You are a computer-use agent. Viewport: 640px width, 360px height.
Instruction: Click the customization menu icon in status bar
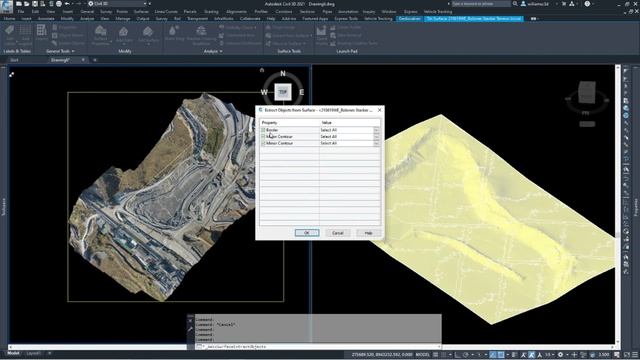point(635,355)
